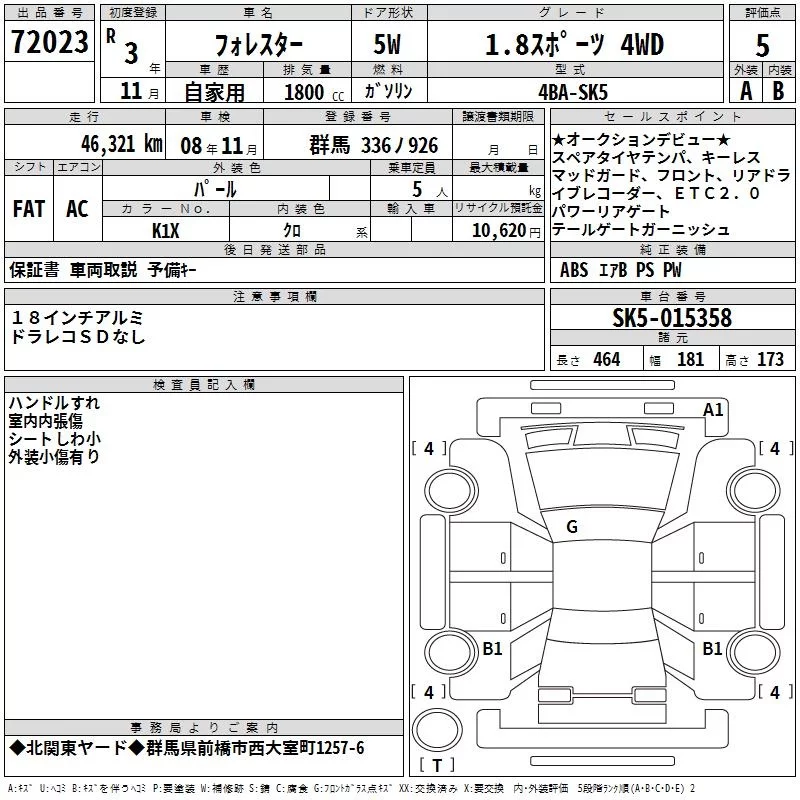800x800 pixels.
Task: Click the [T] spare tire marker
Action: pos(437,765)
